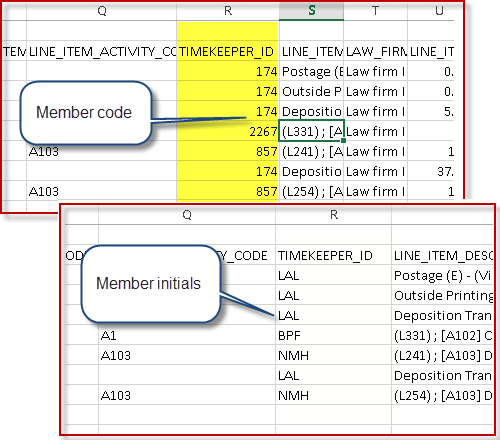This screenshot has height=440, width=500.
Task: Click timekeeper 174 in Outside P row
Action: (228, 91)
